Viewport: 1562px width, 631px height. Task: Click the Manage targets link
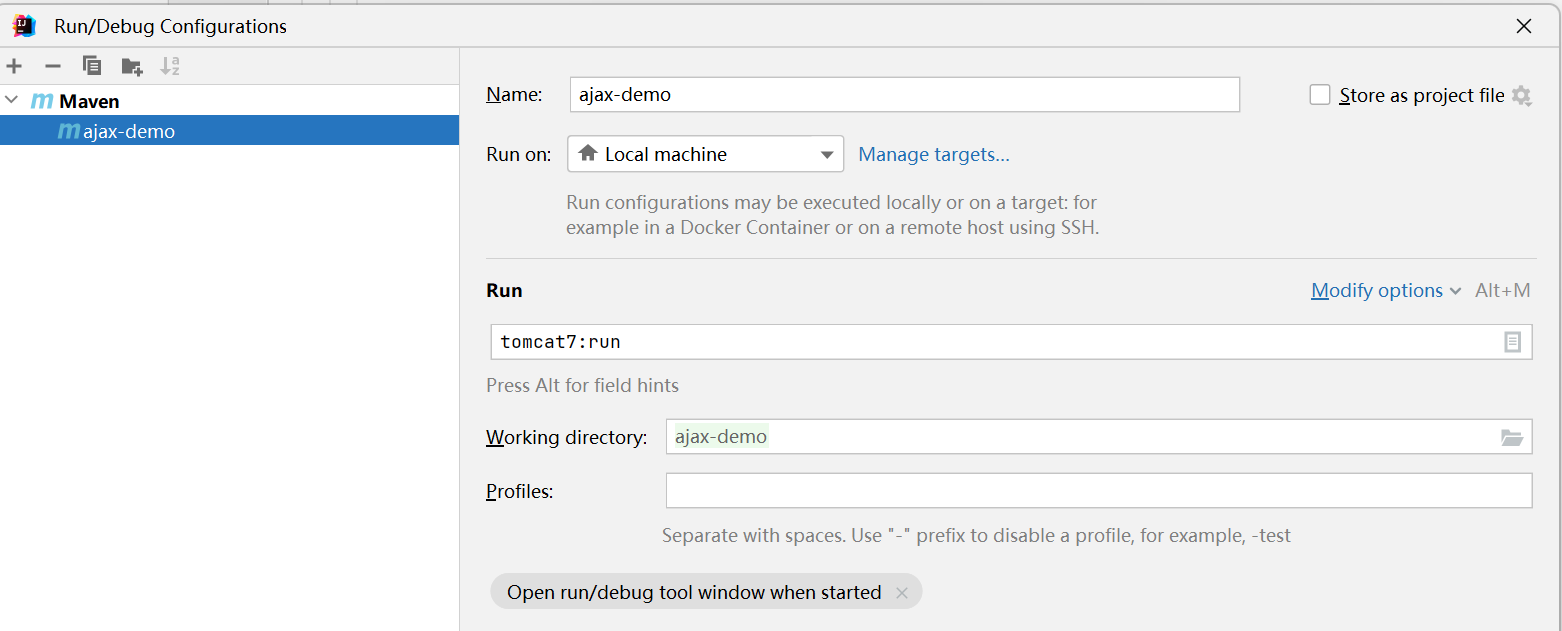pyautogui.click(x=934, y=154)
